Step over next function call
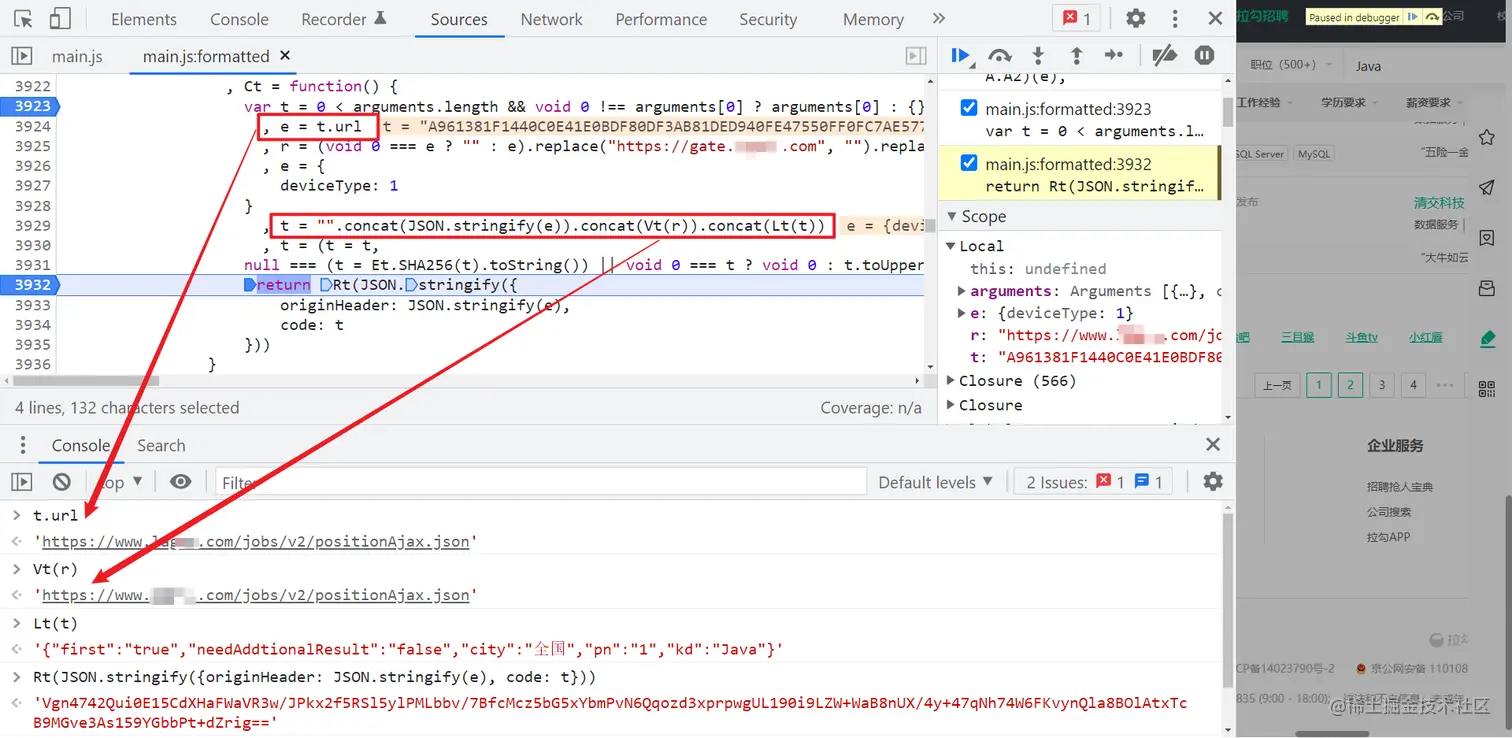 click(x=1000, y=56)
